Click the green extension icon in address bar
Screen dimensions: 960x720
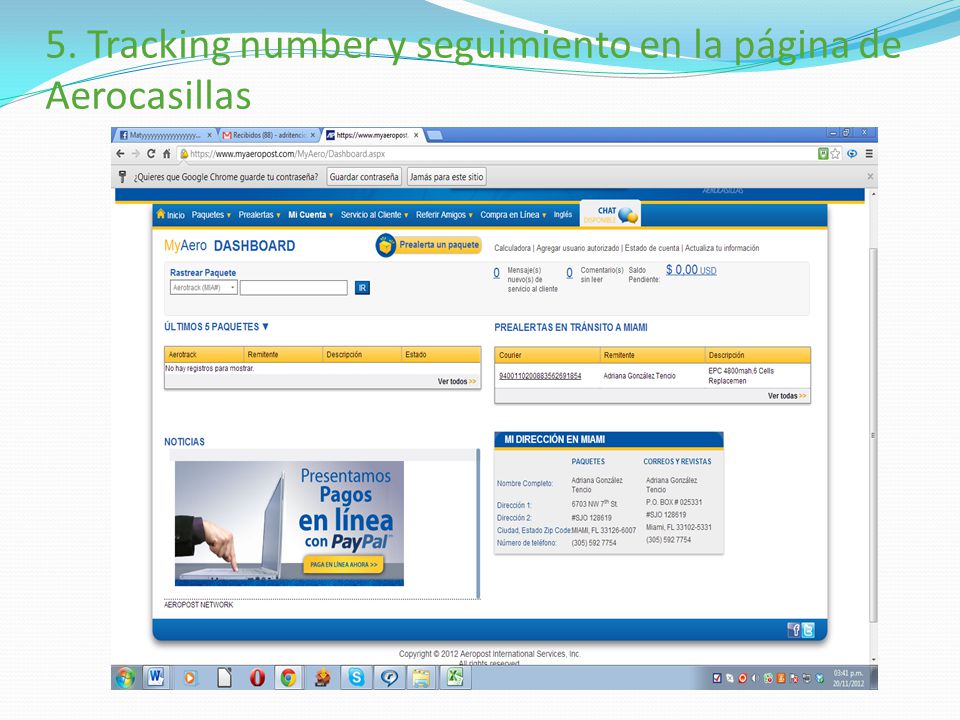[823, 154]
